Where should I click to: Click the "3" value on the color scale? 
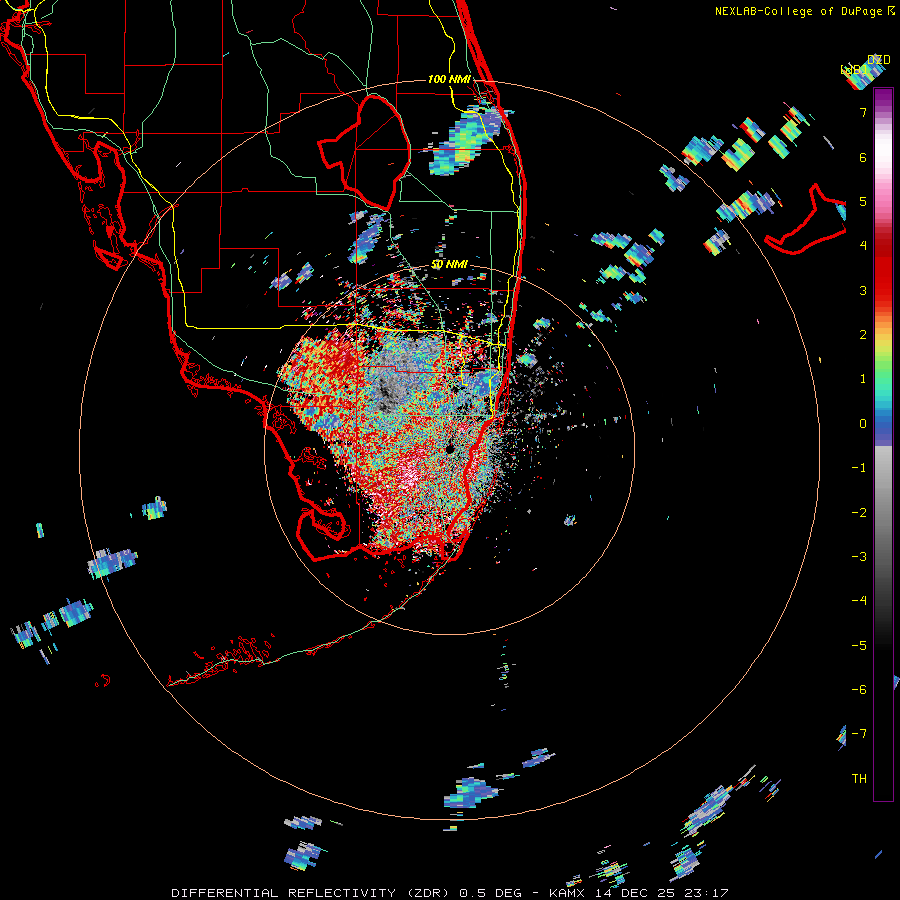pos(863,290)
